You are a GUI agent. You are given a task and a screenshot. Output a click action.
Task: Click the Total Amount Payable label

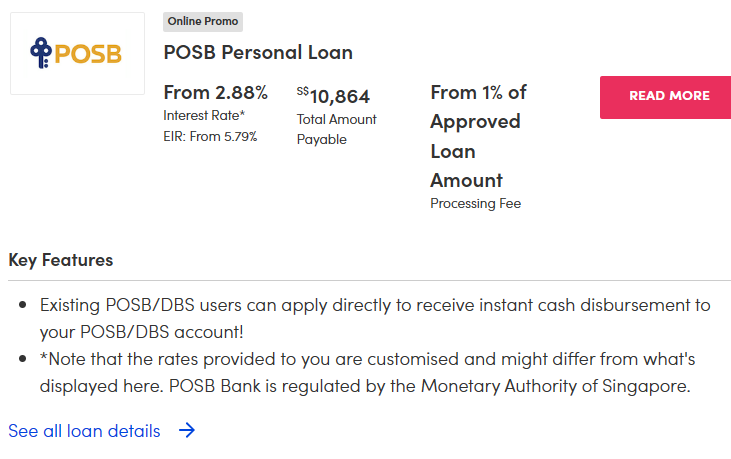[x=336, y=129]
